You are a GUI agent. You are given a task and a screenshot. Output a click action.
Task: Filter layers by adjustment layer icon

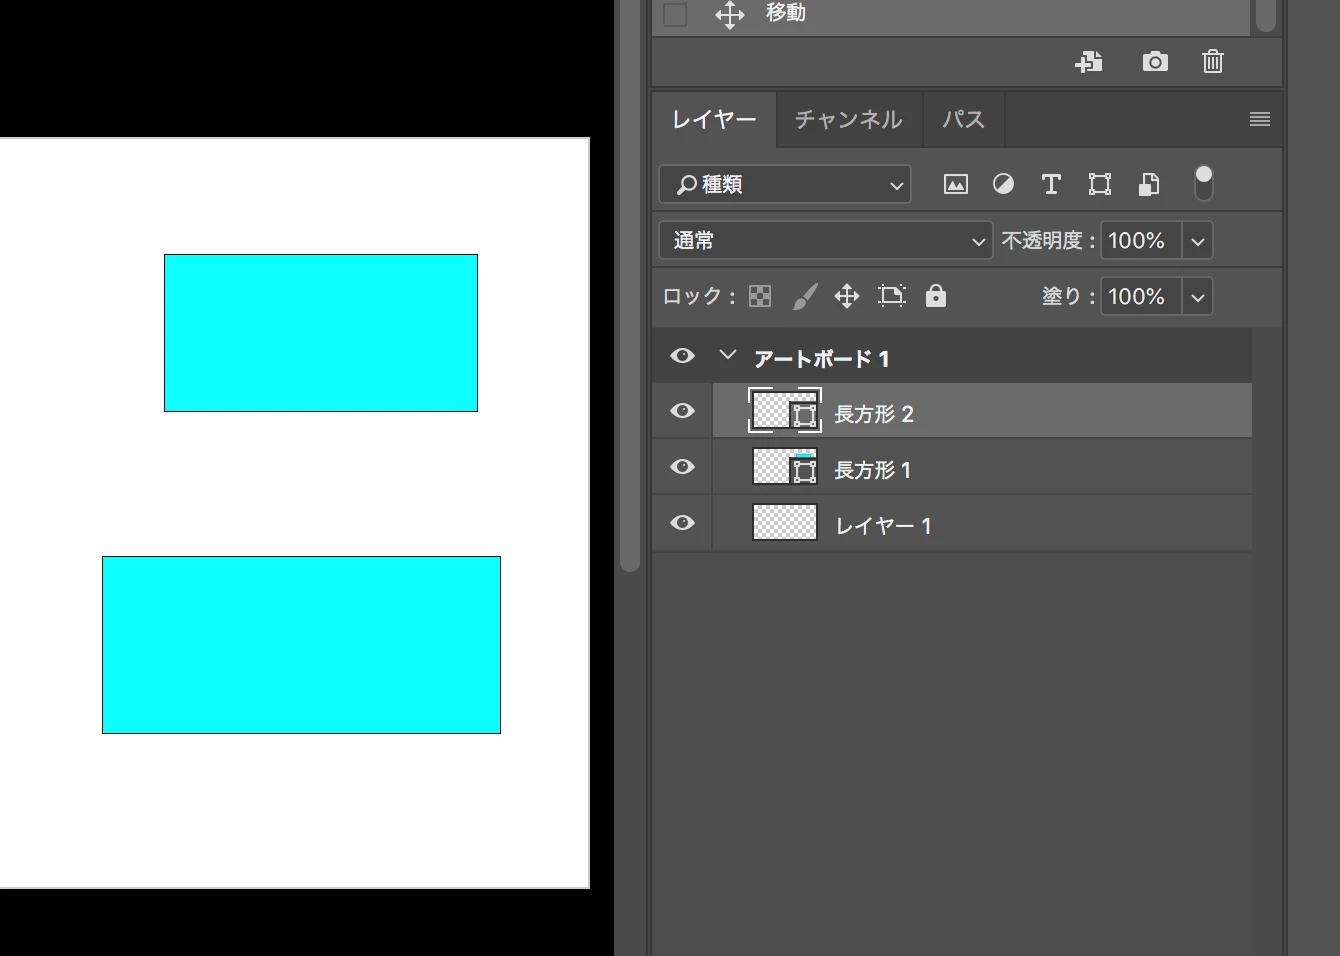[x=1003, y=184]
